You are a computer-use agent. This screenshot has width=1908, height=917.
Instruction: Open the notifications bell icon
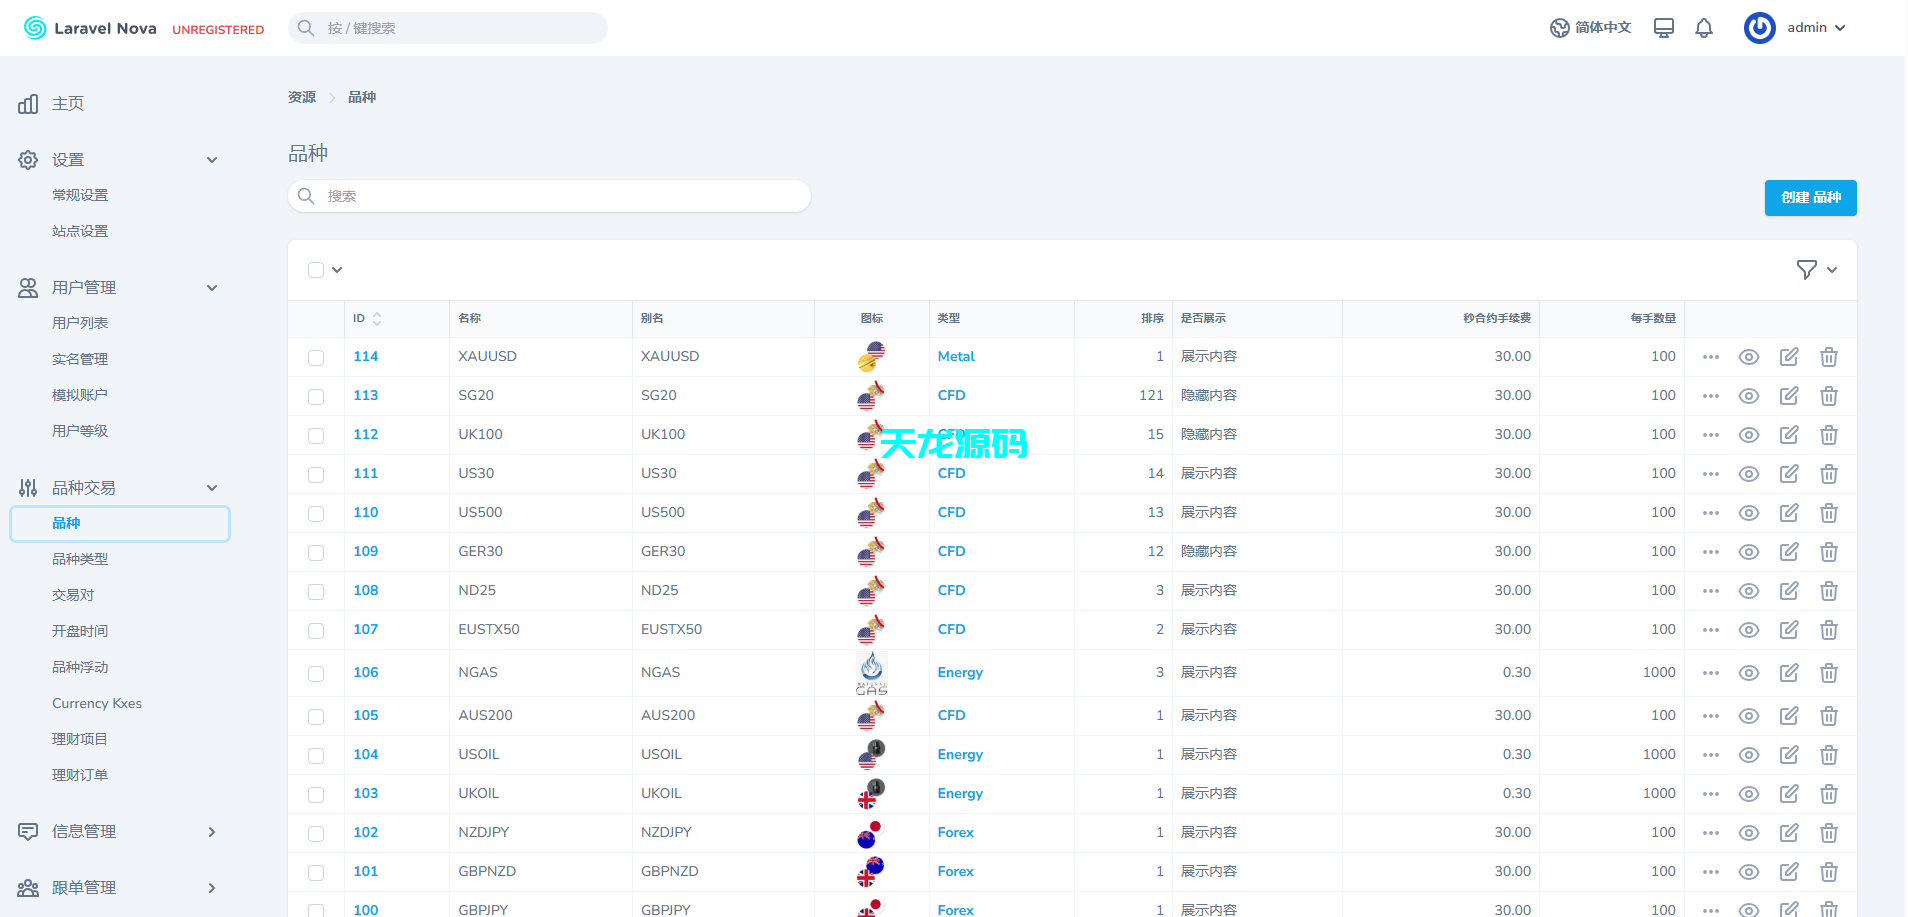[1703, 27]
